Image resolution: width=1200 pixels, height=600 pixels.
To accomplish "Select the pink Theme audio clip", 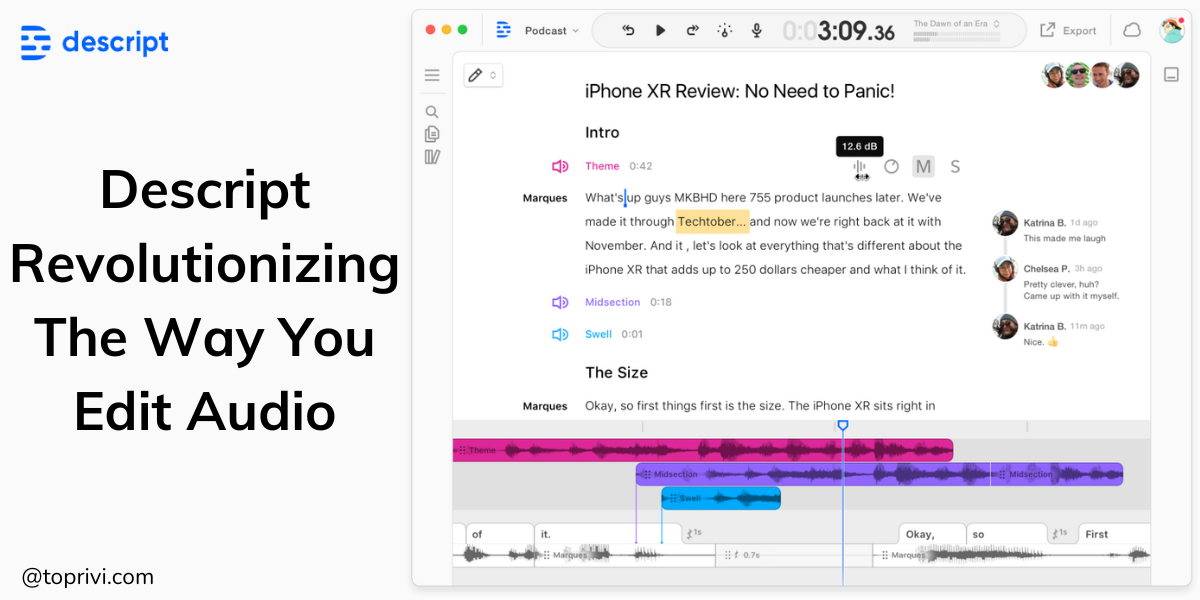I will 703,450.
